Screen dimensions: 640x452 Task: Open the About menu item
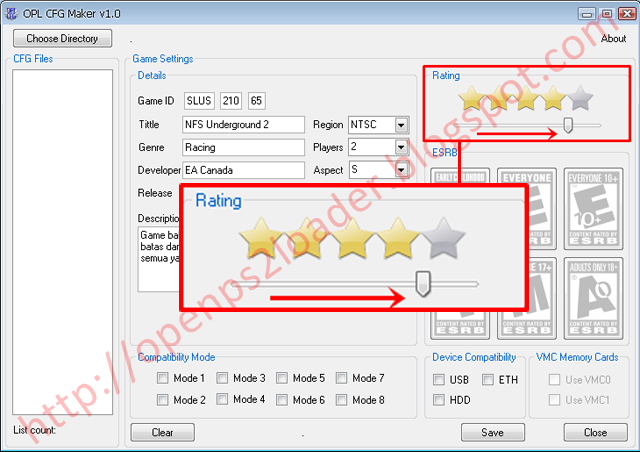613,38
